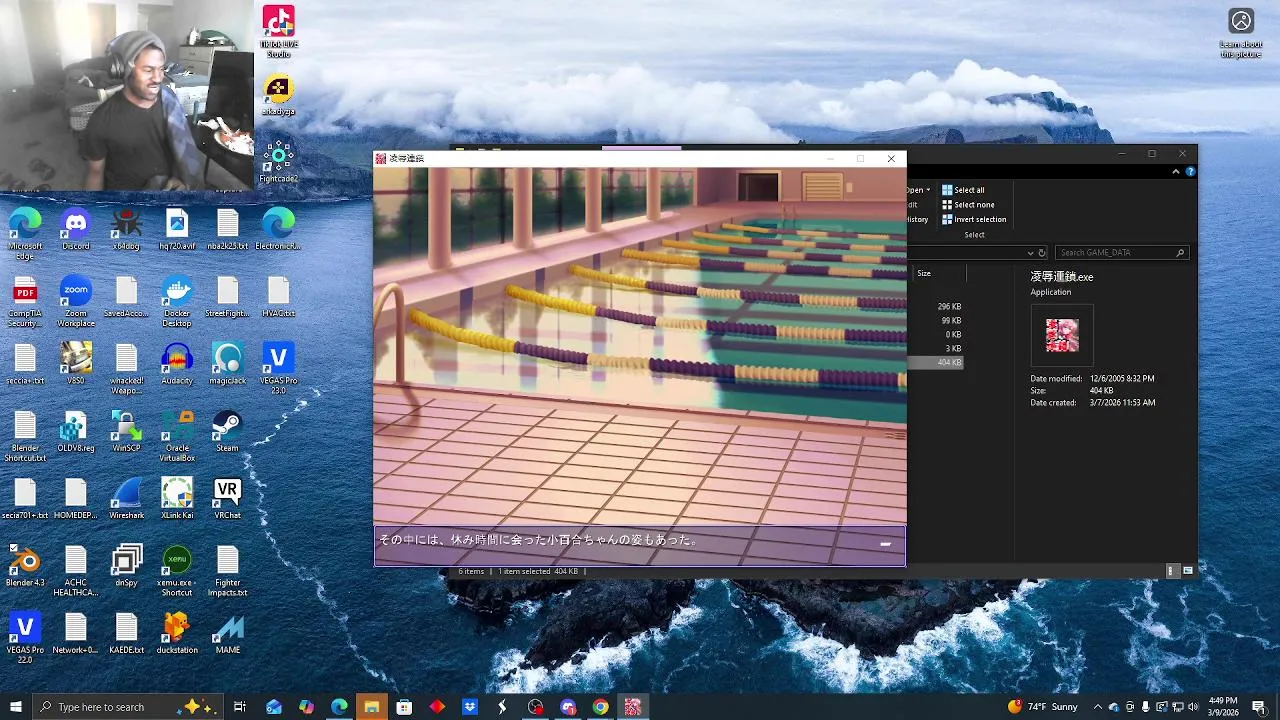The height and width of the screenshot is (720, 1280).
Task: Click Learn about this picture icon
Action: click(x=1241, y=33)
